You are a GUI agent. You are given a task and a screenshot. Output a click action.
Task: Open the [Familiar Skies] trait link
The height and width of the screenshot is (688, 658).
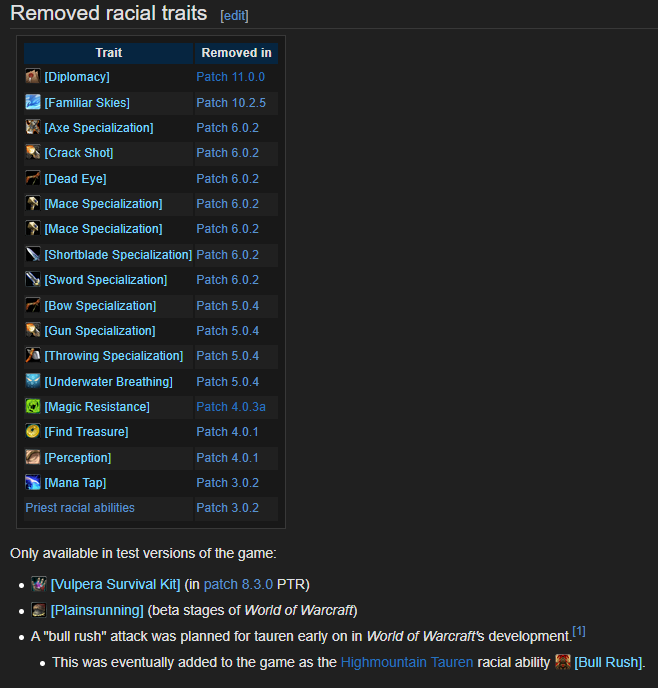tap(87, 103)
